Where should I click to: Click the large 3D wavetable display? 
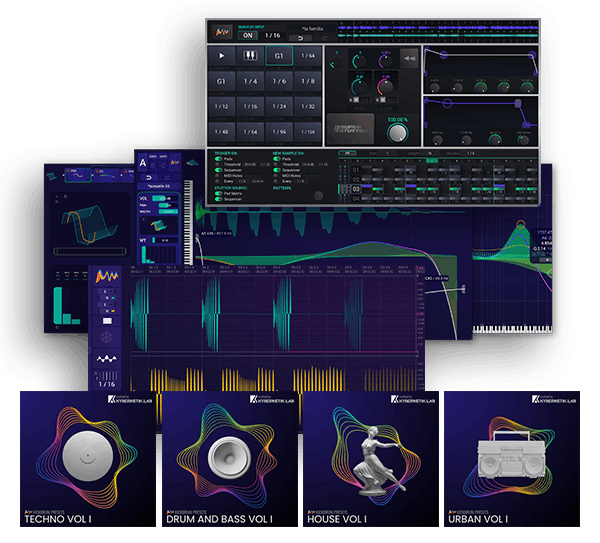(90, 225)
